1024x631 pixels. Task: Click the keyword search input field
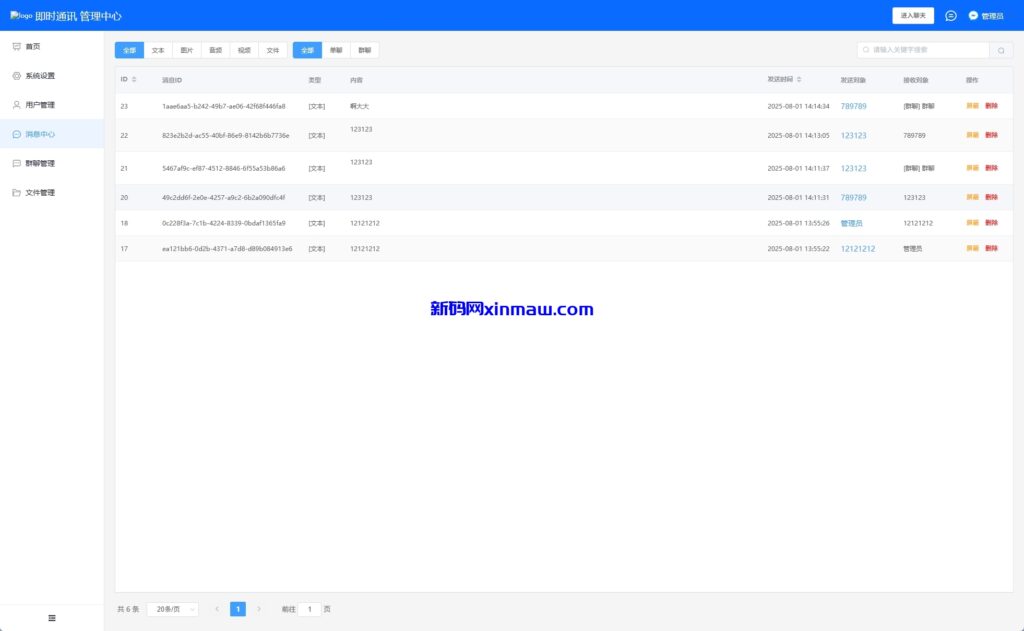tap(925, 50)
